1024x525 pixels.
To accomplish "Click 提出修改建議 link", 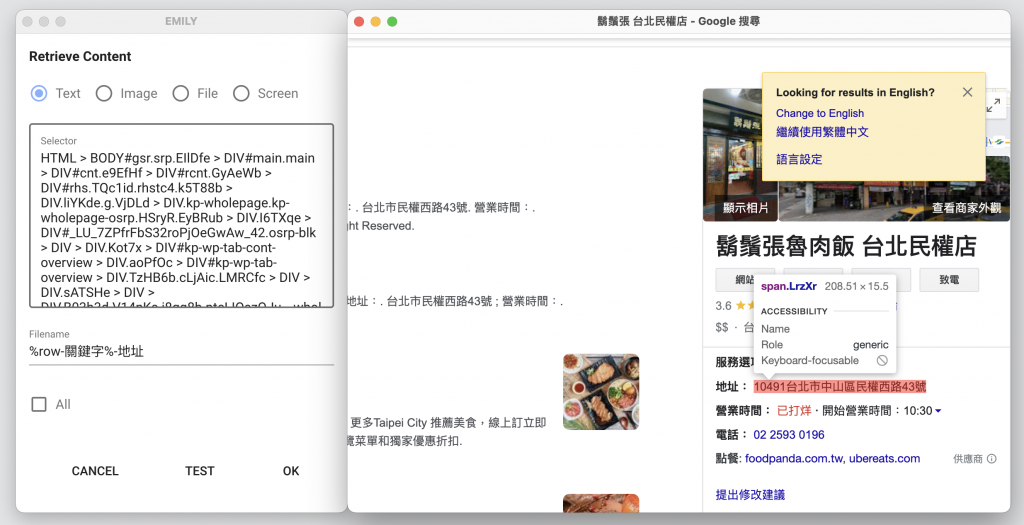I will [750, 495].
